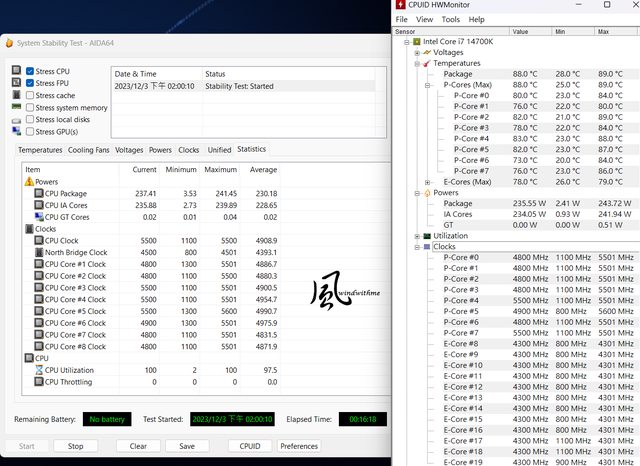
Task: Collapse the P-Cores (Max) temperature node
Action: (x=427, y=85)
